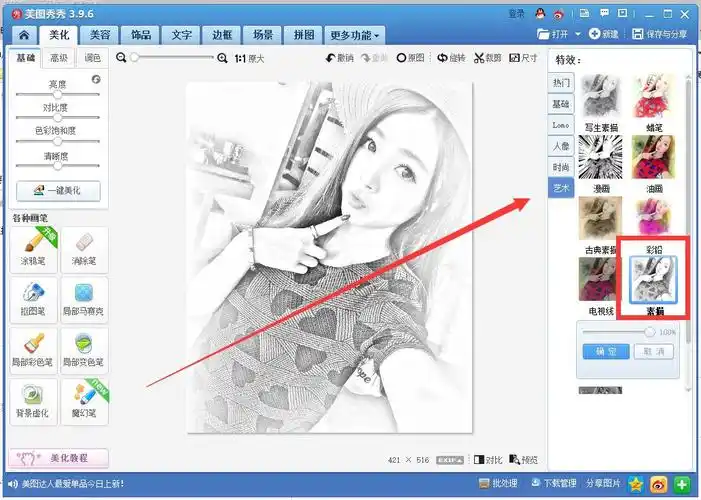Screen dimensions: 701x500
Task: Click the 裁剪 crop tool
Action: tap(487, 58)
